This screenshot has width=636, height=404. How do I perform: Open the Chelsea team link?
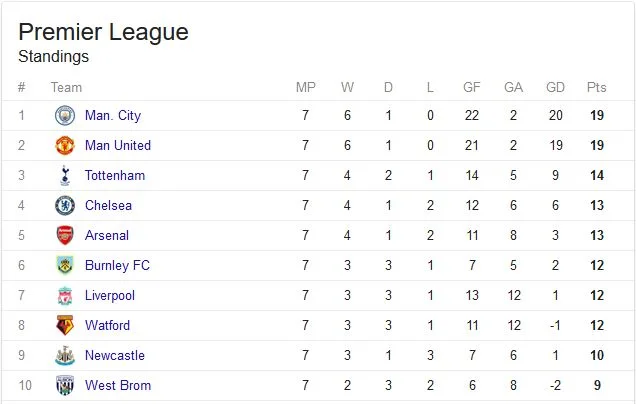pos(108,206)
